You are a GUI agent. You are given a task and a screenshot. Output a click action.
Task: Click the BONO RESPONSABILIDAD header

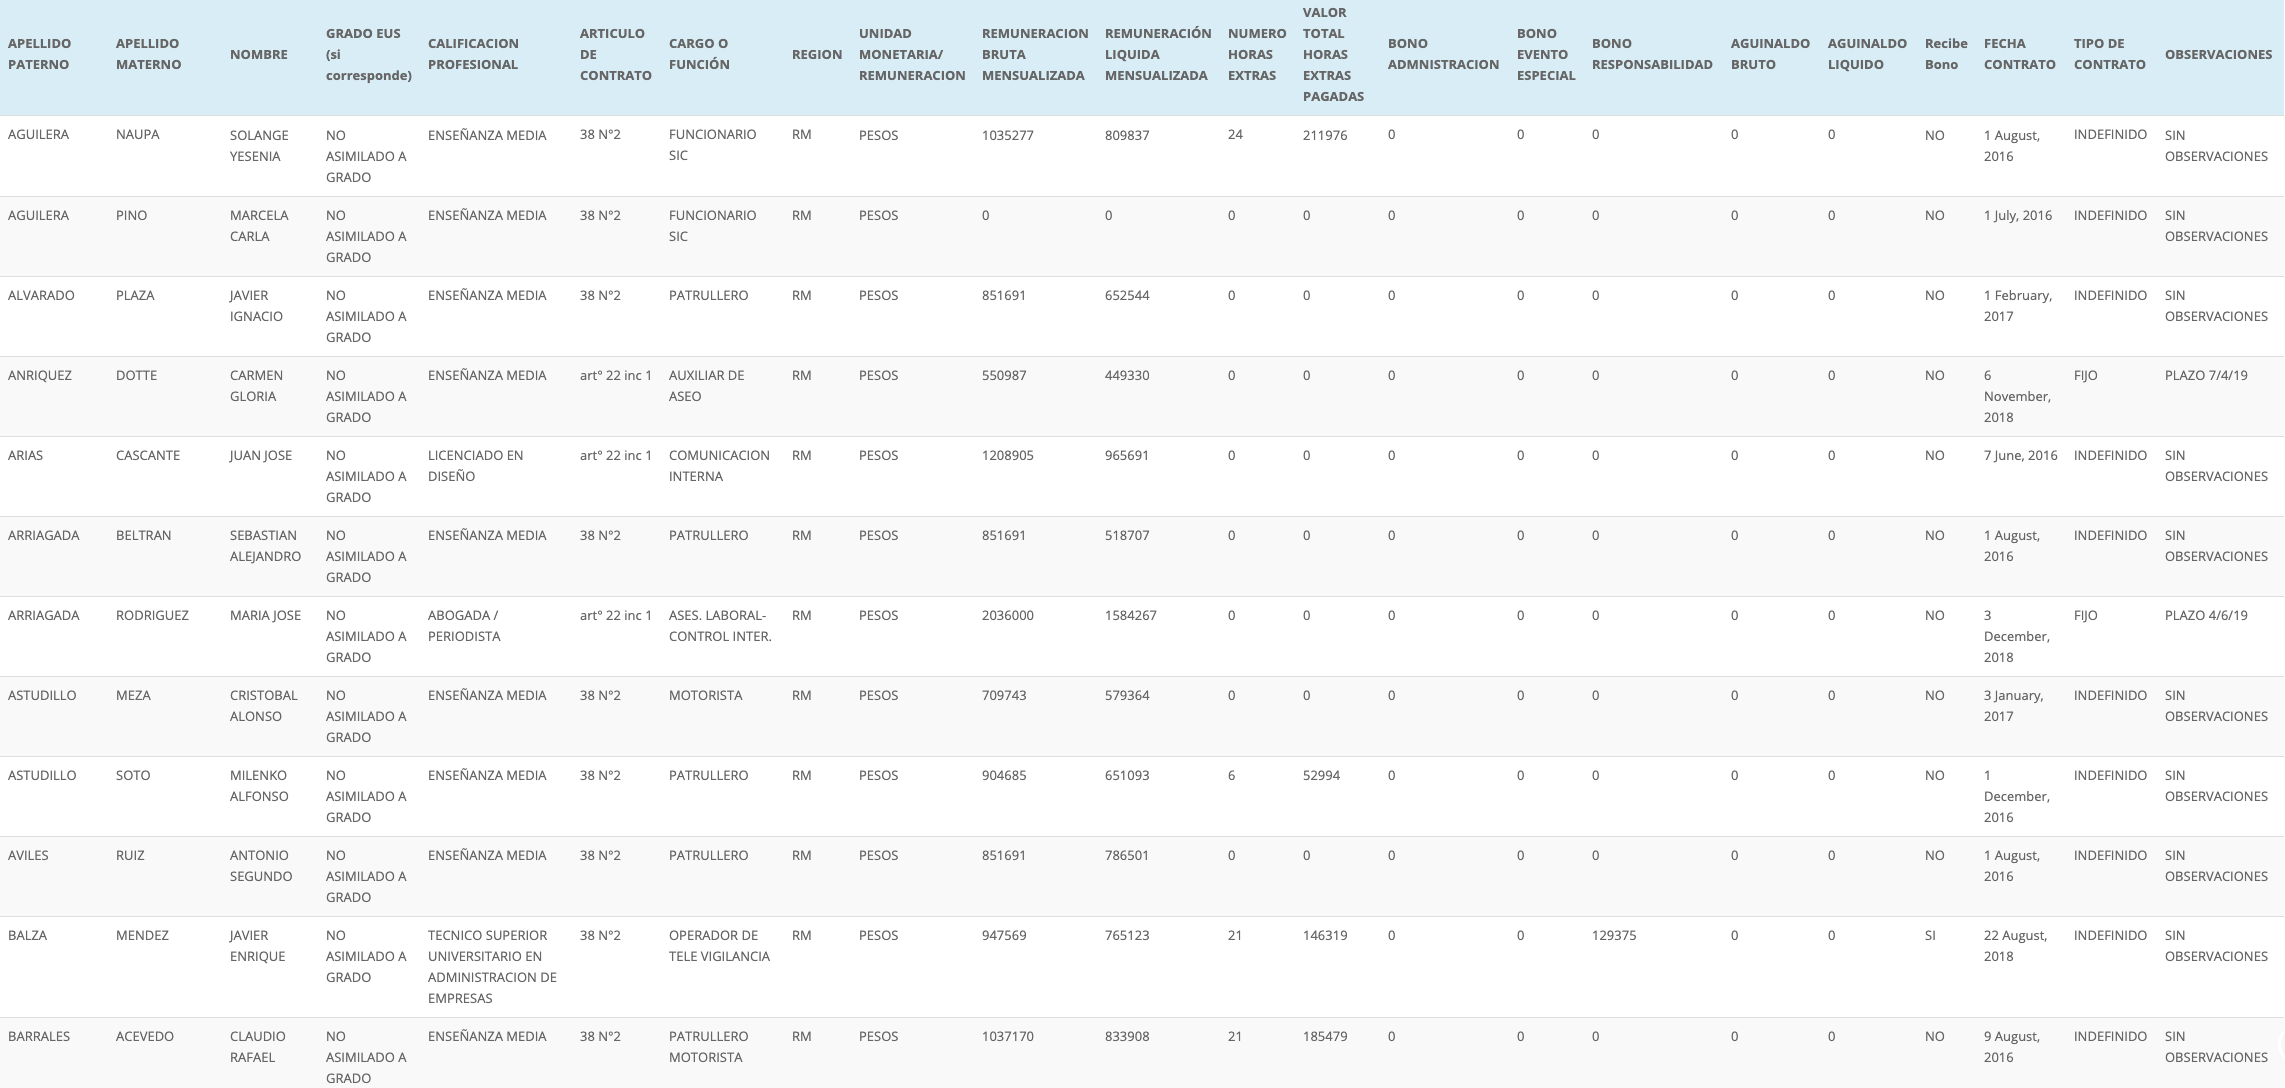pos(1652,54)
